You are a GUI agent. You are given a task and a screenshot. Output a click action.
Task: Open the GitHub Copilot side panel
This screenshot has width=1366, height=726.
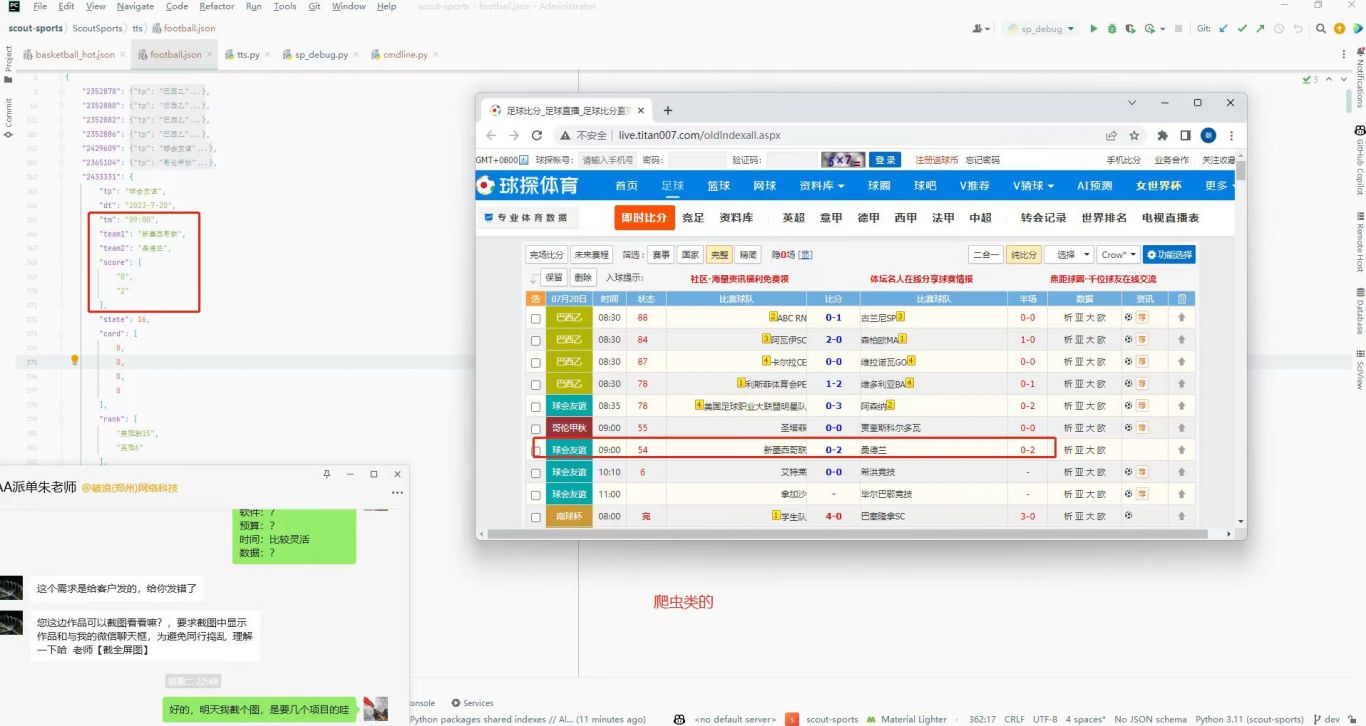point(1359,160)
